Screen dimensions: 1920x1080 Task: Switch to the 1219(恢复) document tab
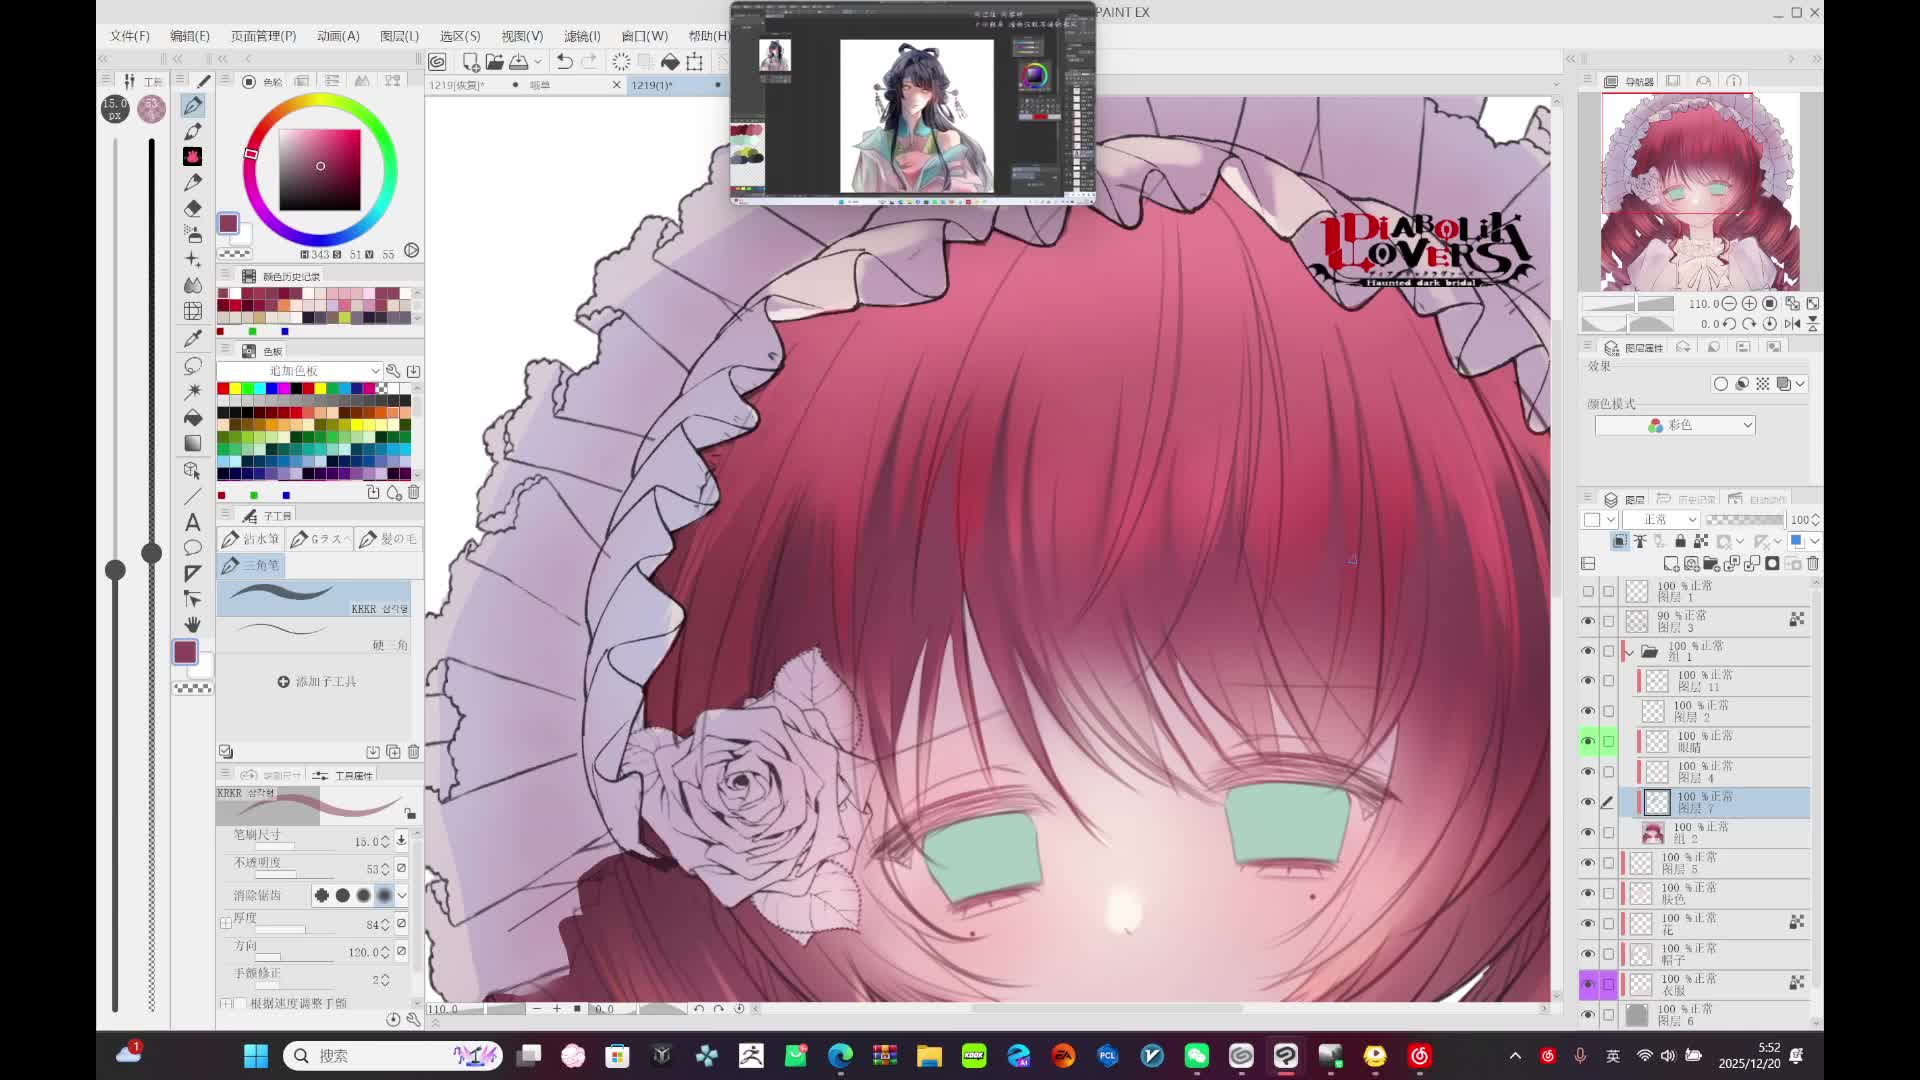(457, 85)
